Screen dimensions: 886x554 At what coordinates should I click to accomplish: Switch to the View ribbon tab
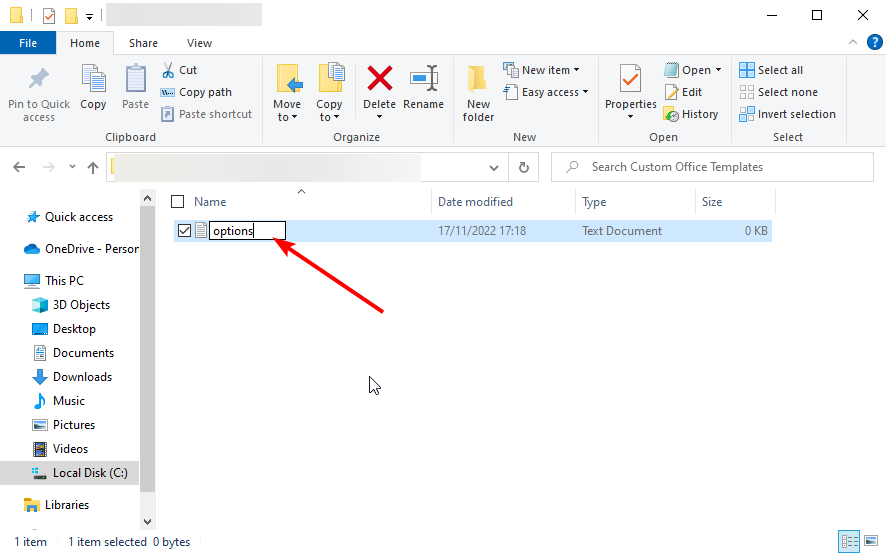(199, 43)
